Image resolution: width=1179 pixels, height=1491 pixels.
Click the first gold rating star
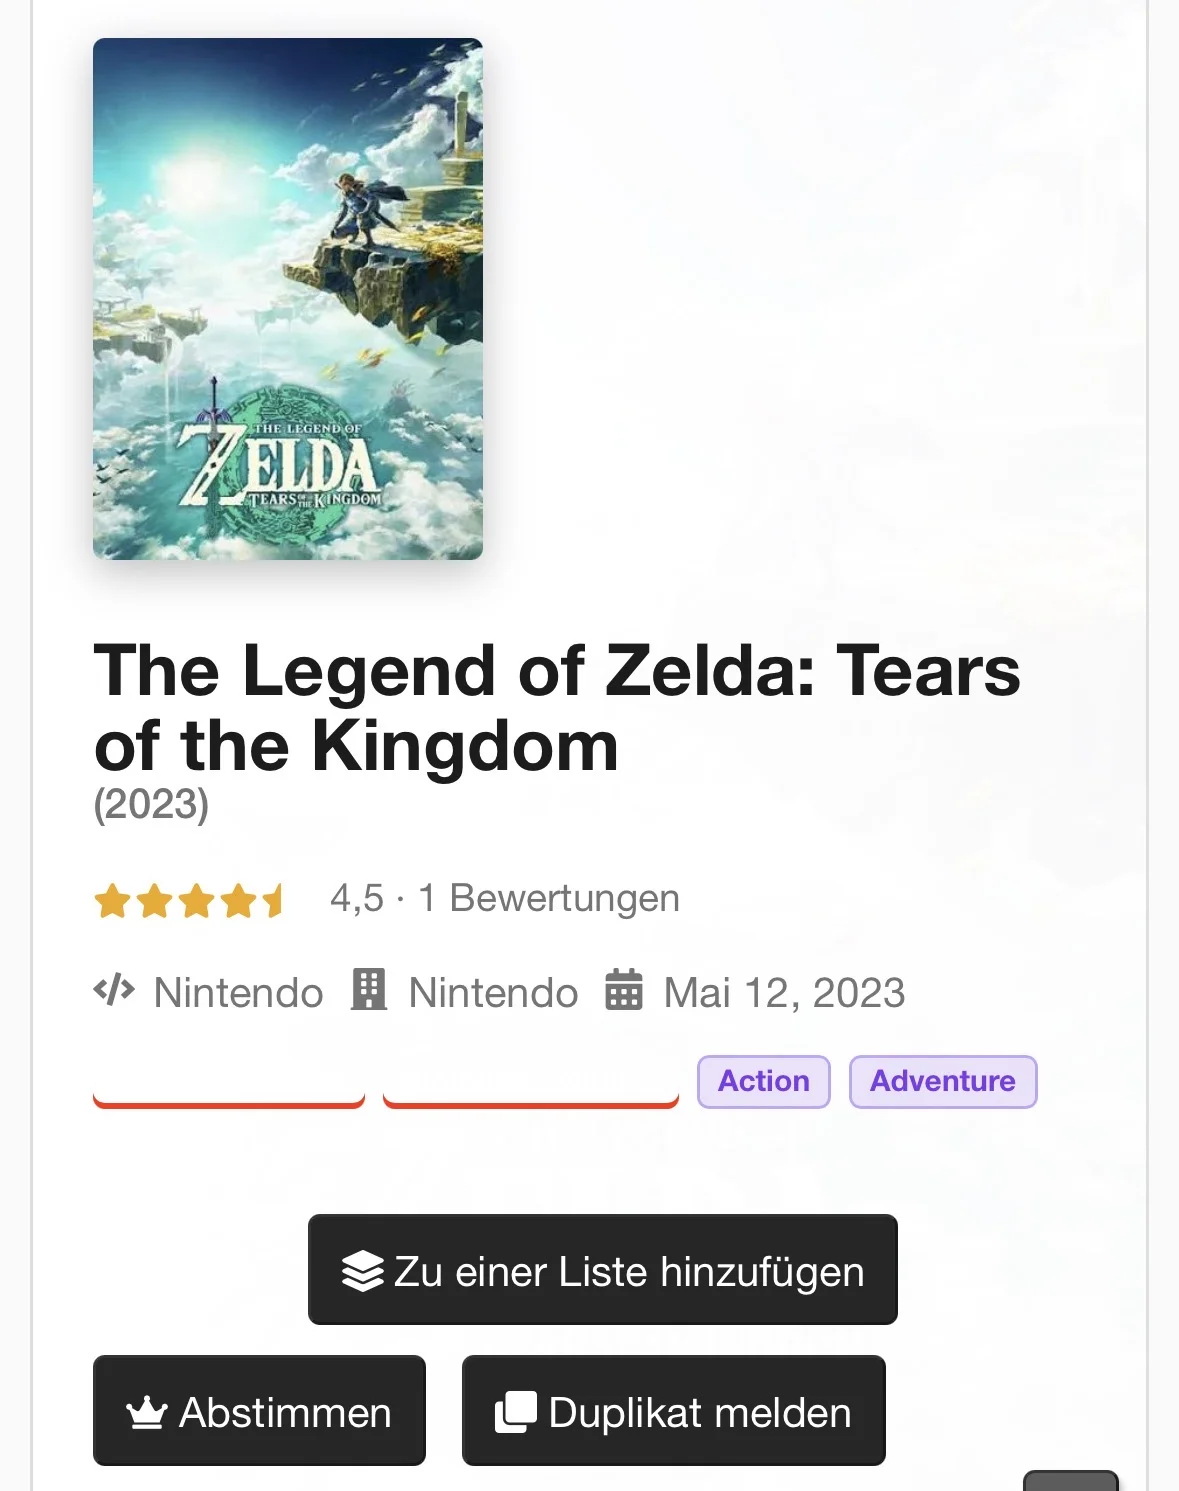tap(112, 901)
